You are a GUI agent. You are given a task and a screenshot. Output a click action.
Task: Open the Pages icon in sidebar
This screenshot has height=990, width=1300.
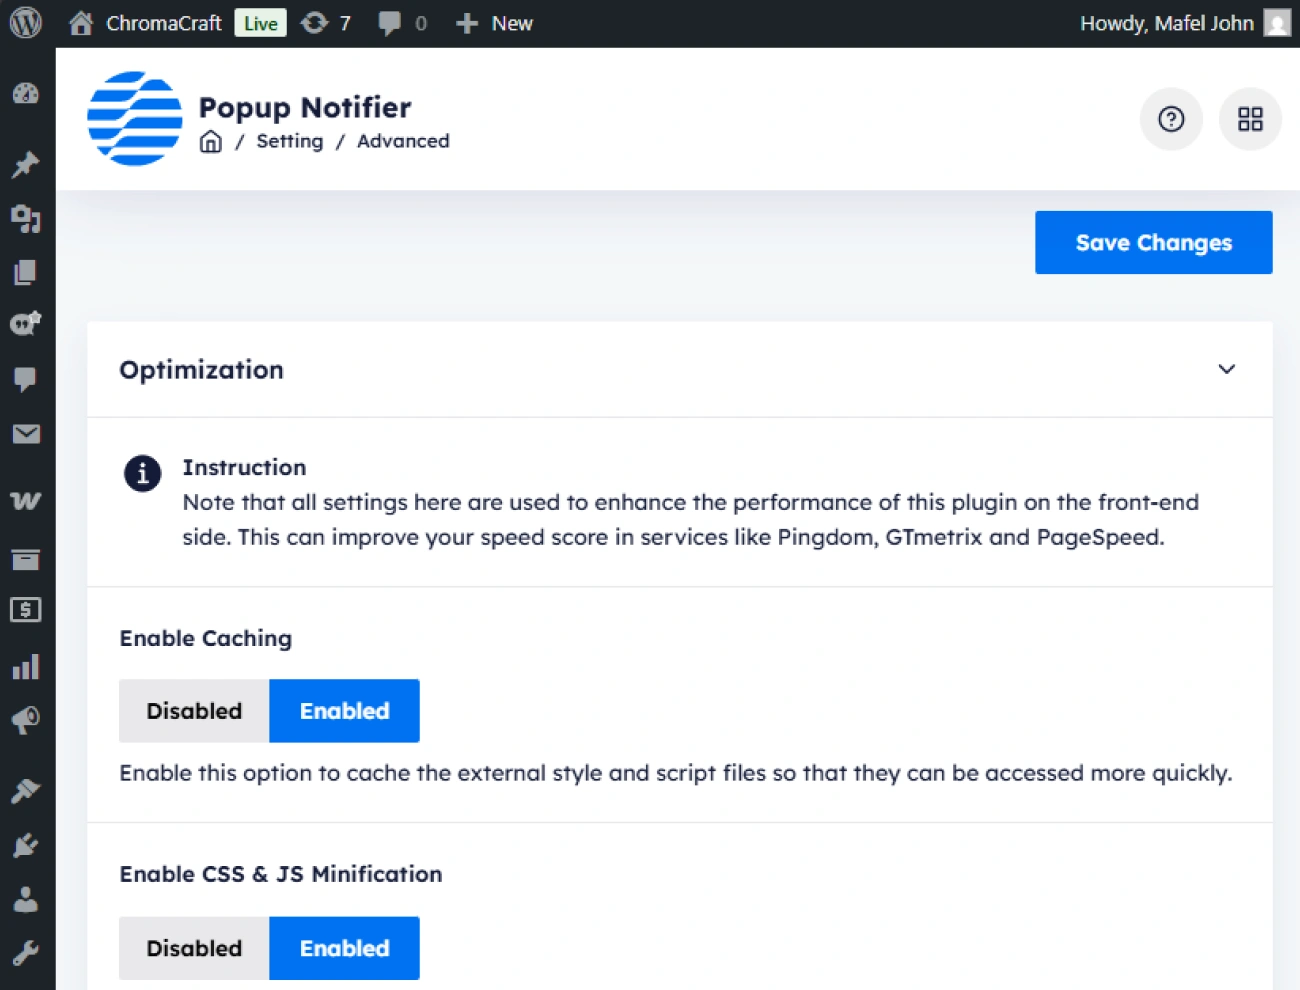click(x=26, y=272)
